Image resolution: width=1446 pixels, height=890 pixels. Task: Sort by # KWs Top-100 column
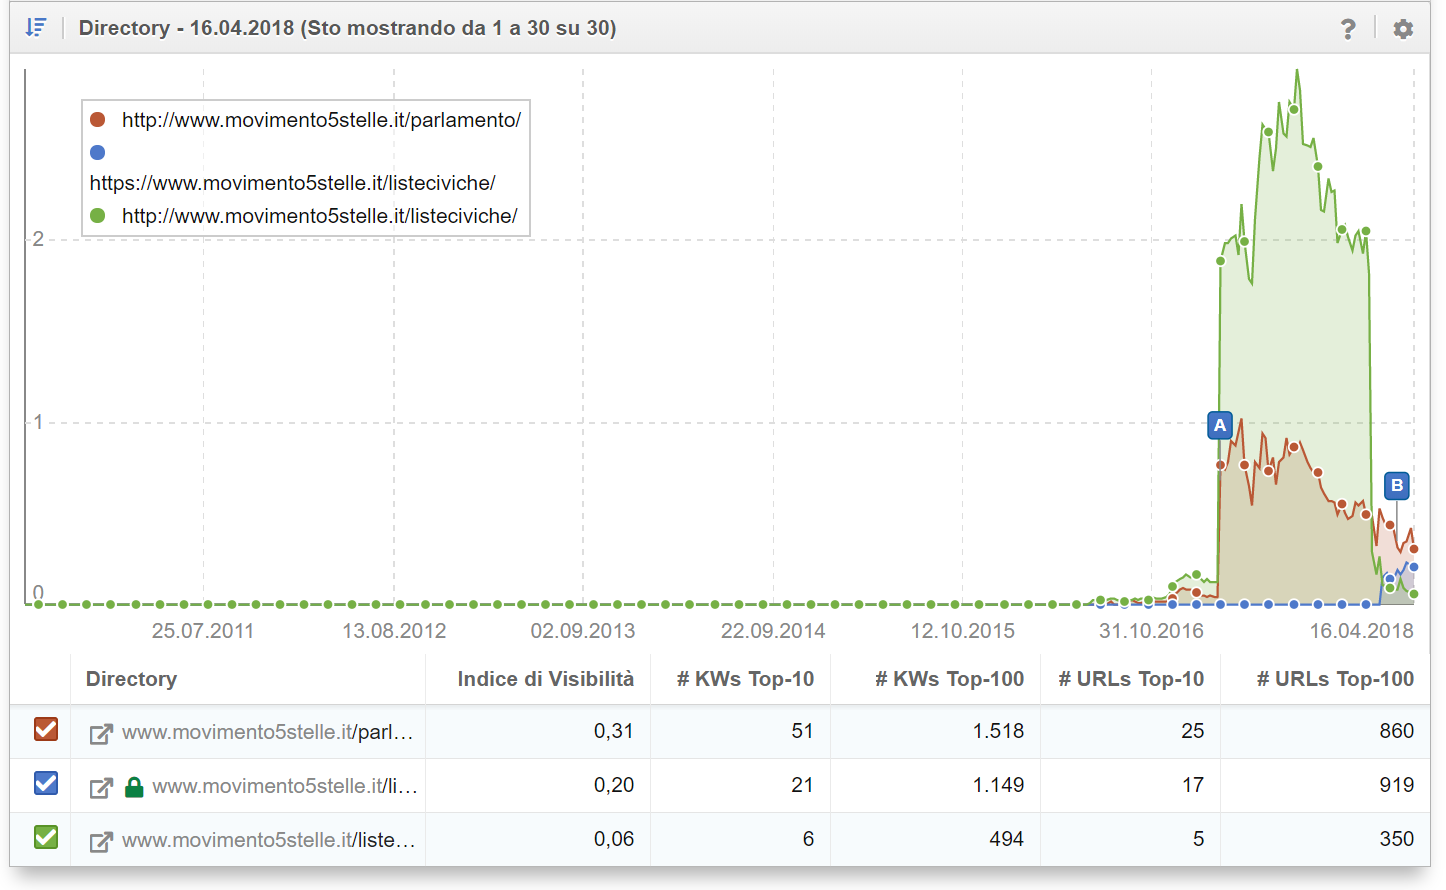pyautogui.click(x=949, y=679)
